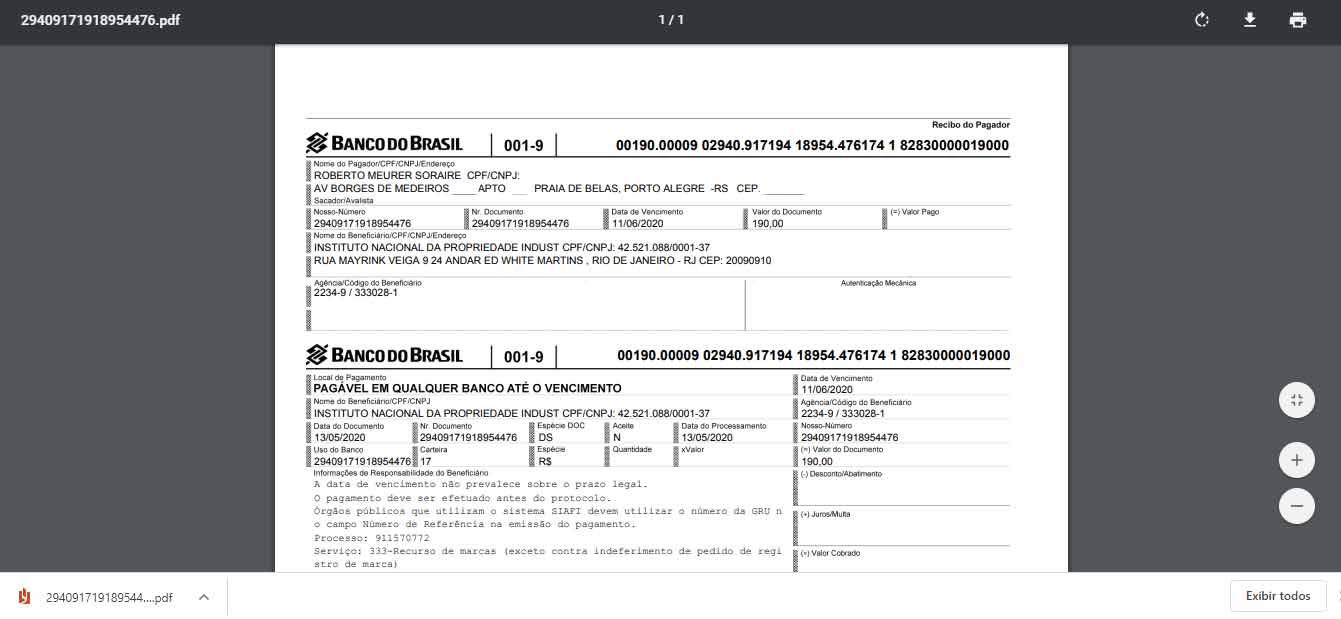Click the 'Autenticação Mecânica' label
The height and width of the screenshot is (619, 1341).
pyautogui.click(x=878, y=283)
